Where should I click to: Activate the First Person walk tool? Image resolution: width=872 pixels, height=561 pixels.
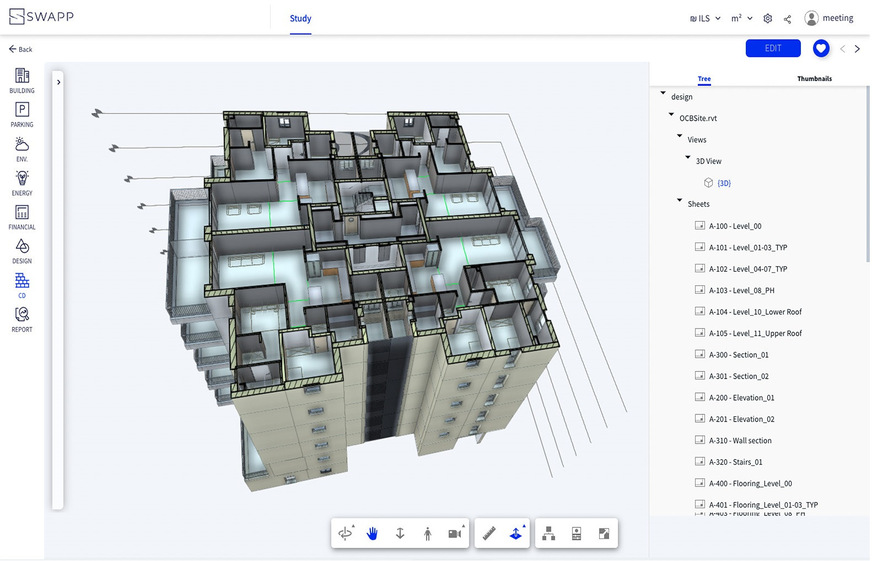[x=427, y=534]
